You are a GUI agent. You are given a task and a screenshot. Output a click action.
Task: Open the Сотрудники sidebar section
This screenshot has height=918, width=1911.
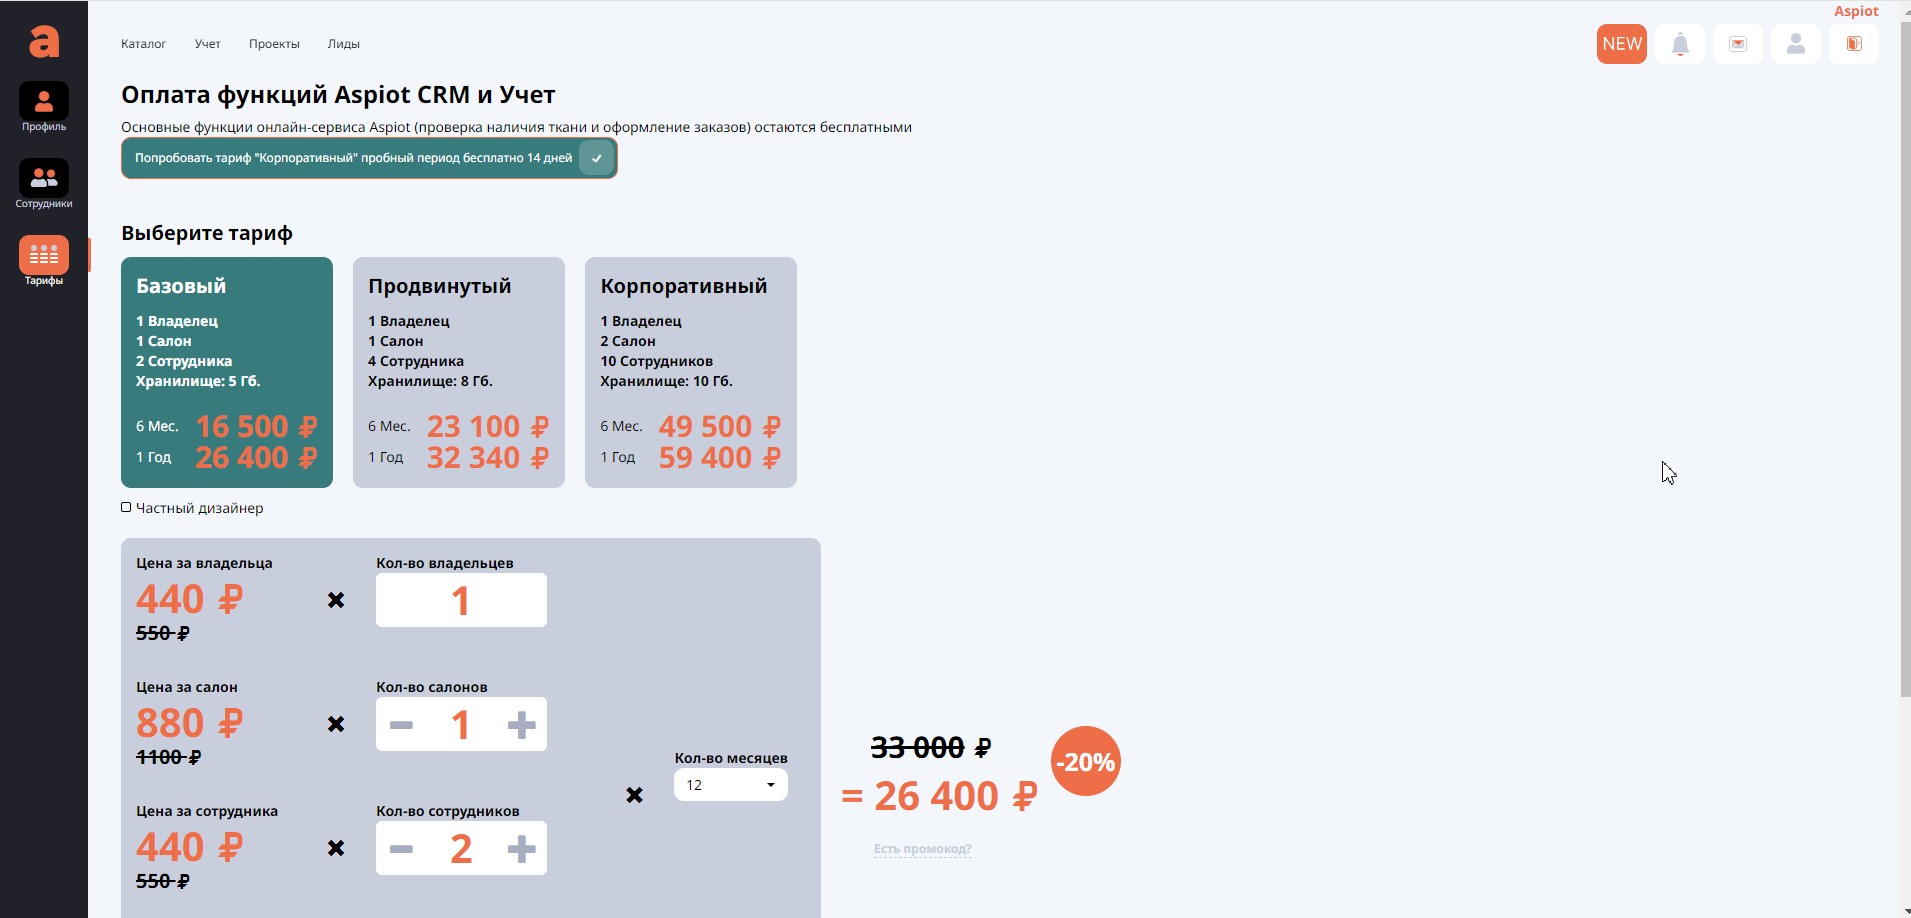pyautogui.click(x=44, y=179)
